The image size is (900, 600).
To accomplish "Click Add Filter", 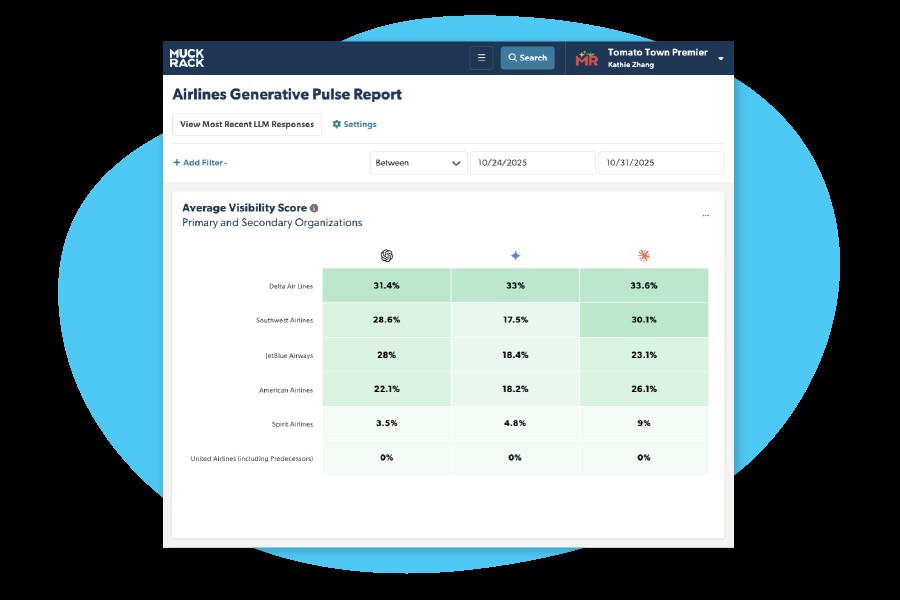I will click(200, 162).
